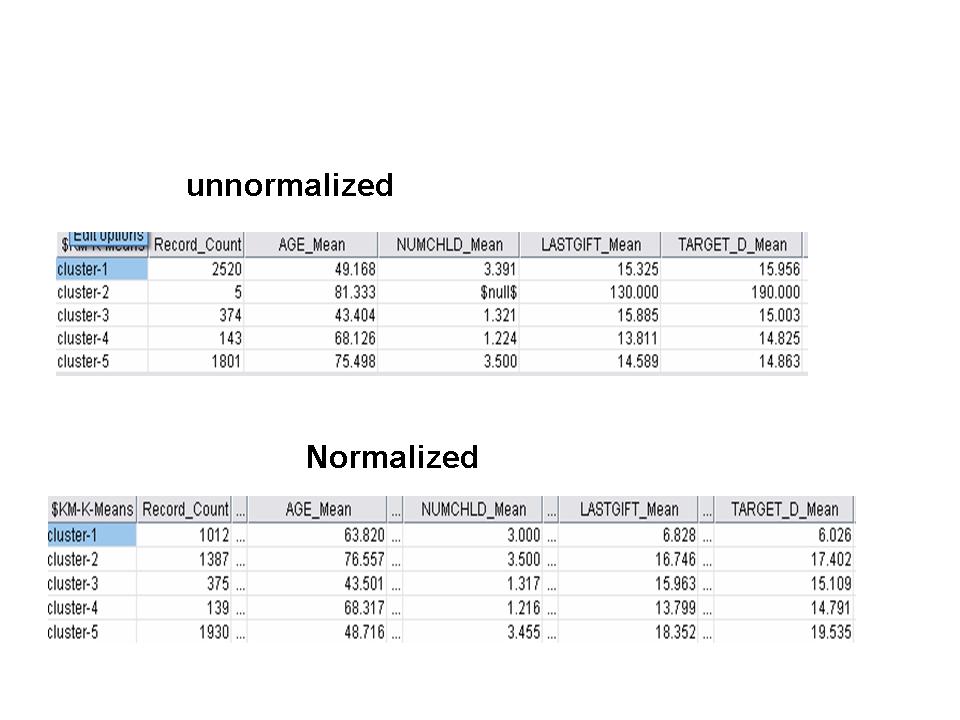This screenshot has width=960, height=720.
Task: Click the $KM-K-Means header in Normalized table
Action: tap(91, 510)
